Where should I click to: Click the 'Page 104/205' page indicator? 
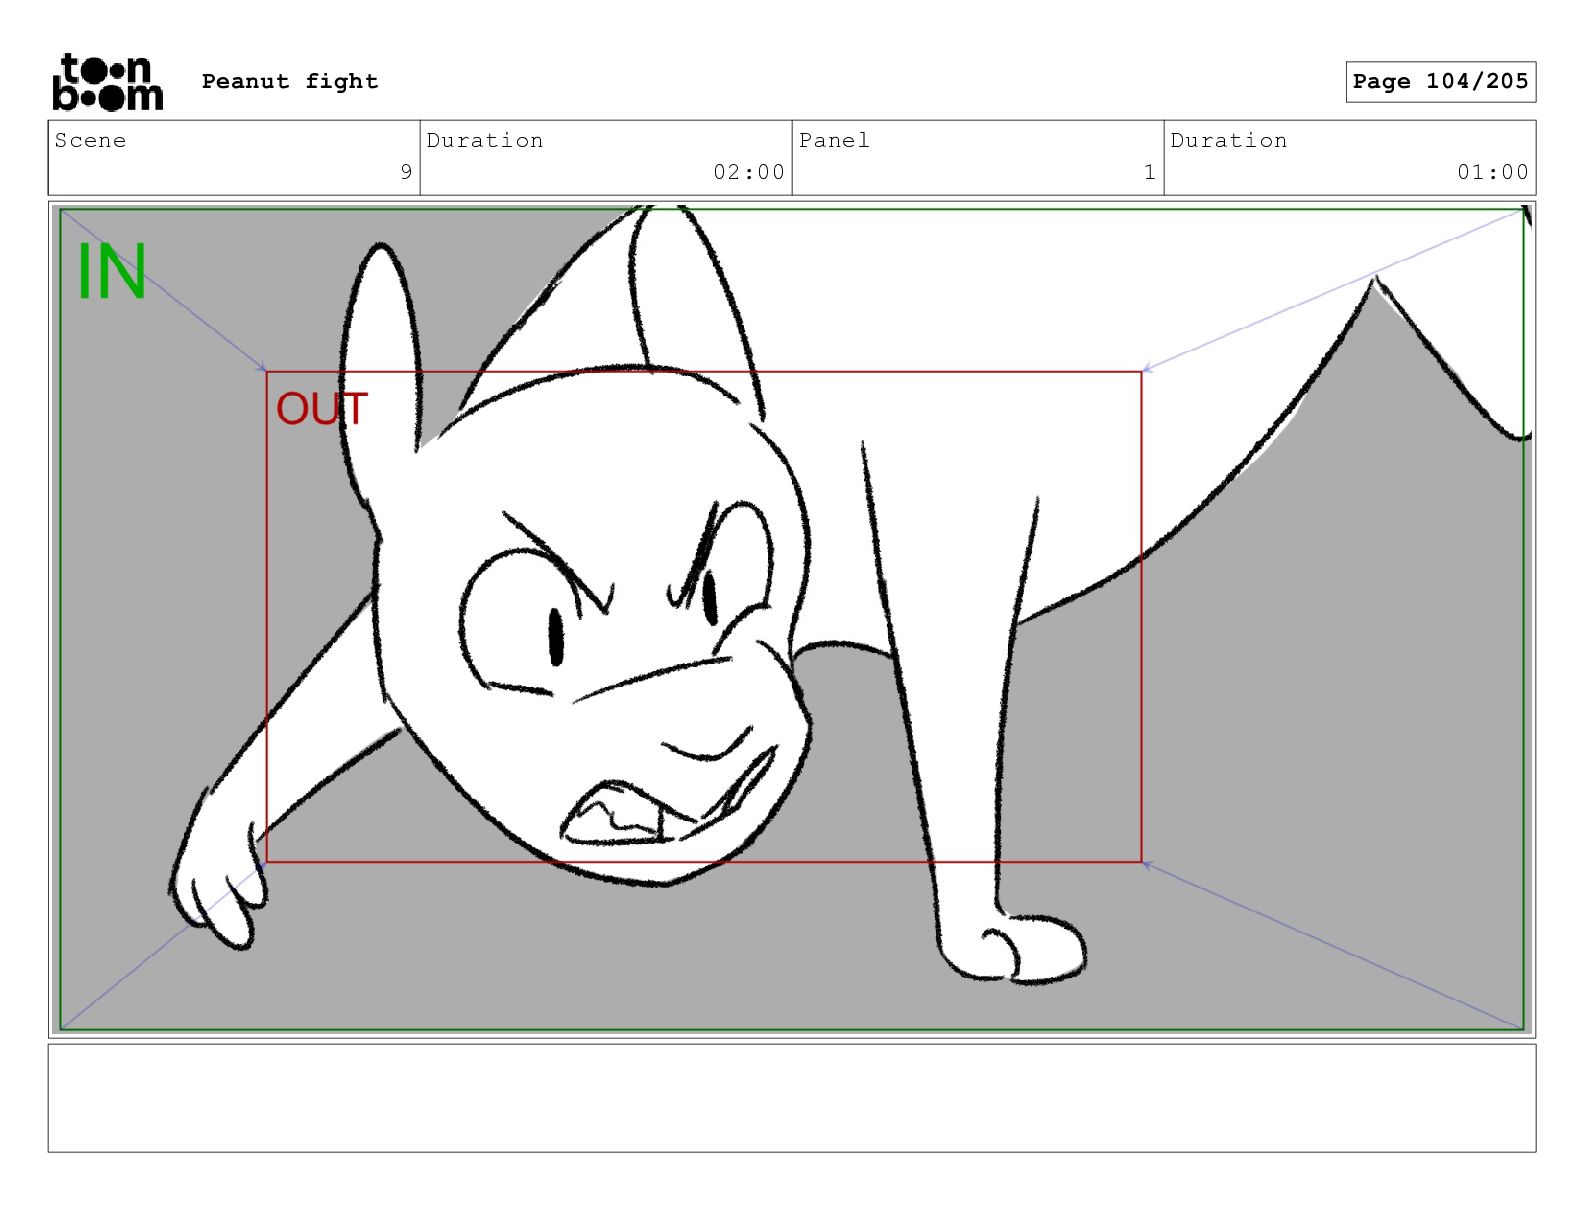coord(1440,82)
